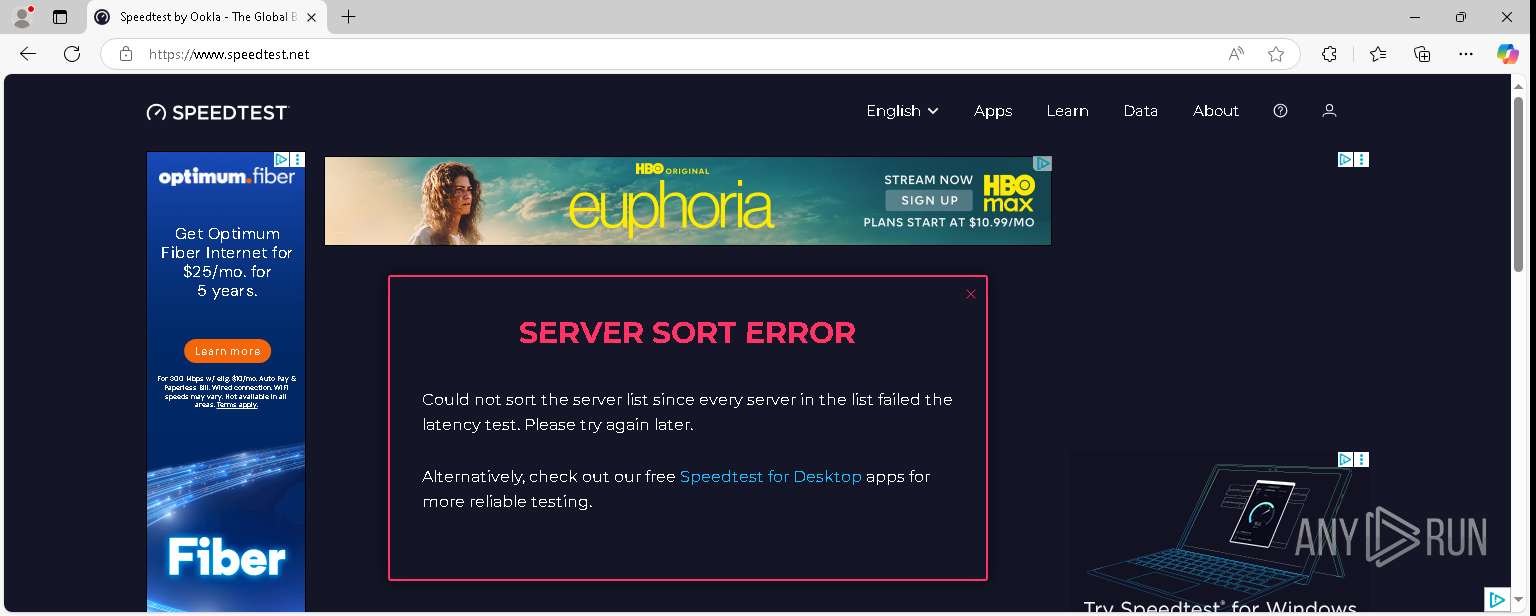Add this page to favorites star
This screenshot has width=1536, height=616.
click(x=1276, y=54)
